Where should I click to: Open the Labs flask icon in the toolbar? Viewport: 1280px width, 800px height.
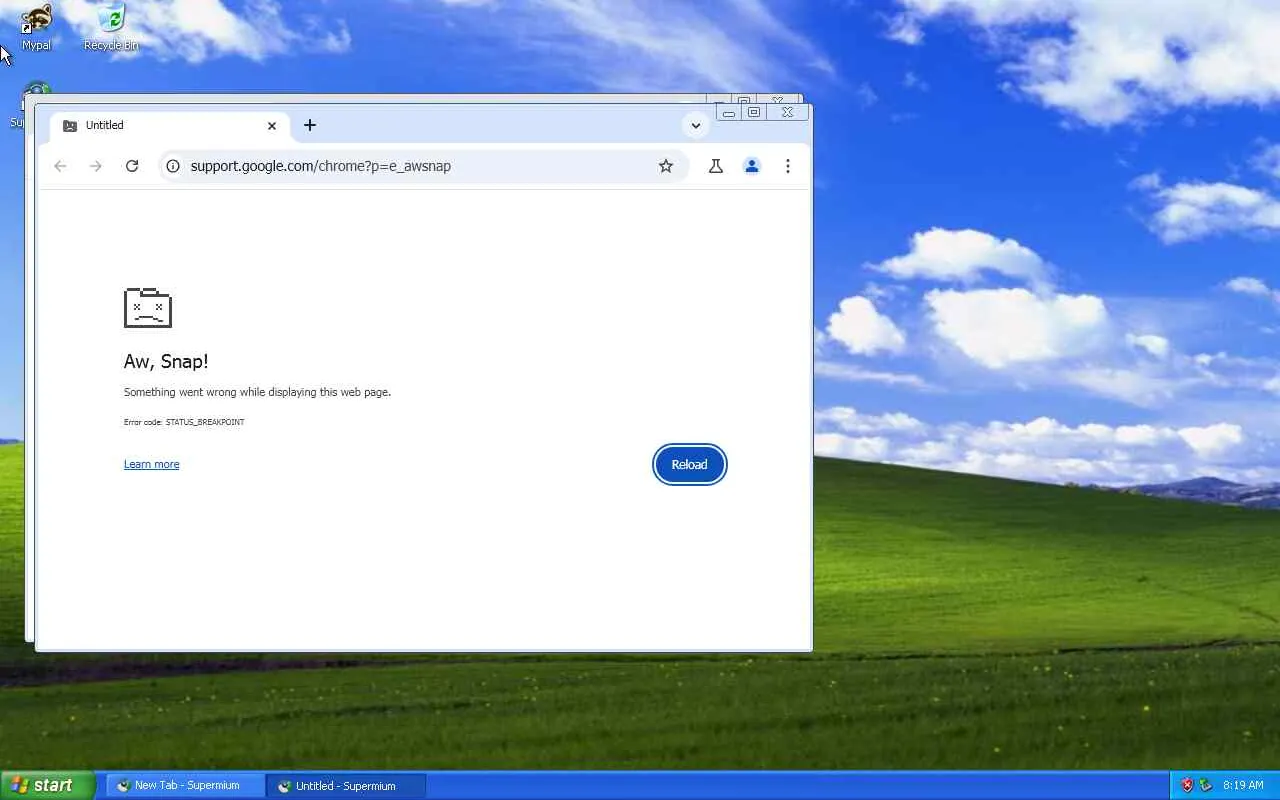click(716, 166)
